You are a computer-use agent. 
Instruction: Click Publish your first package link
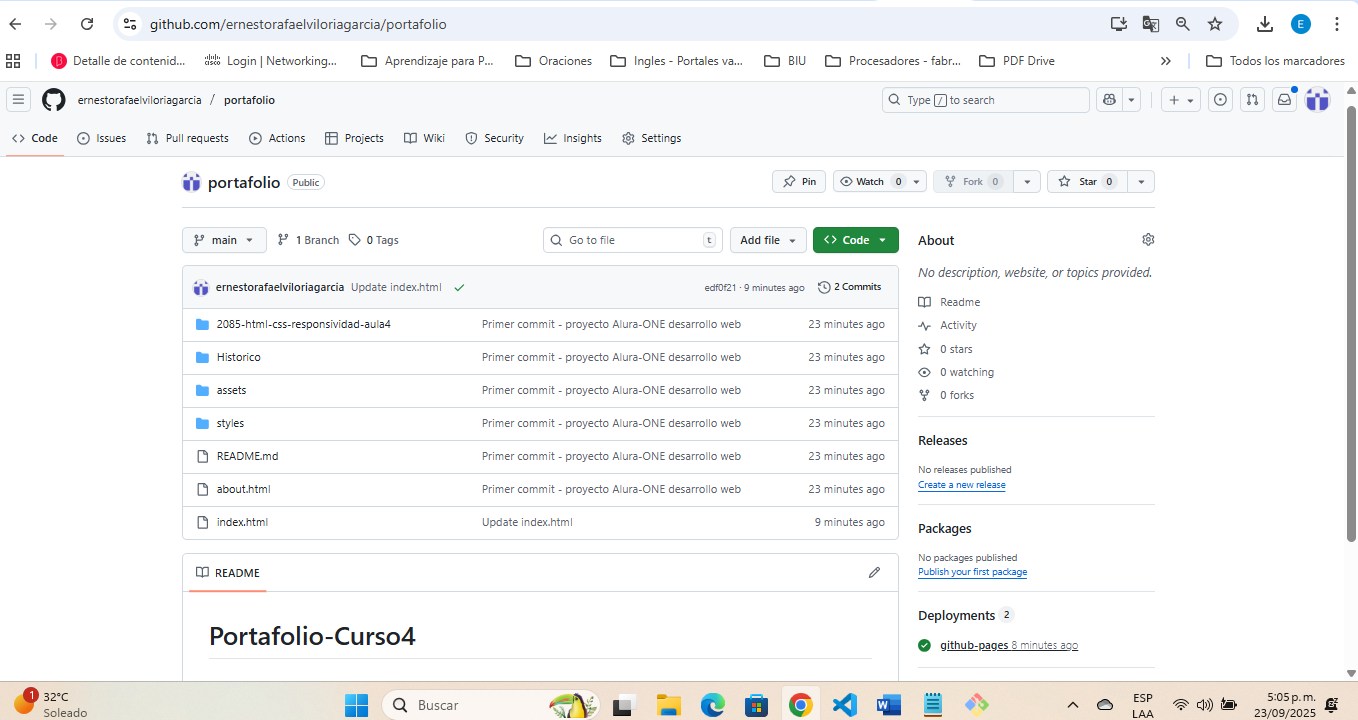pyautogui.click(x=972, y=572)
